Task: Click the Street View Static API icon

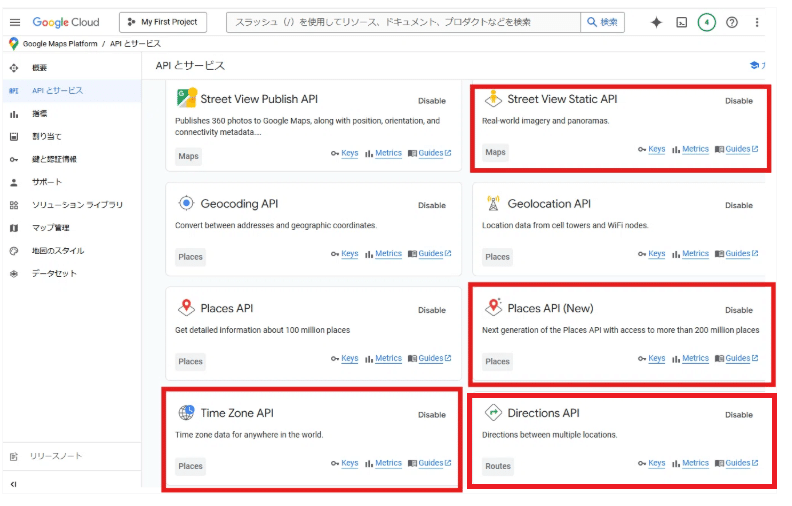Action: point(492,99)
